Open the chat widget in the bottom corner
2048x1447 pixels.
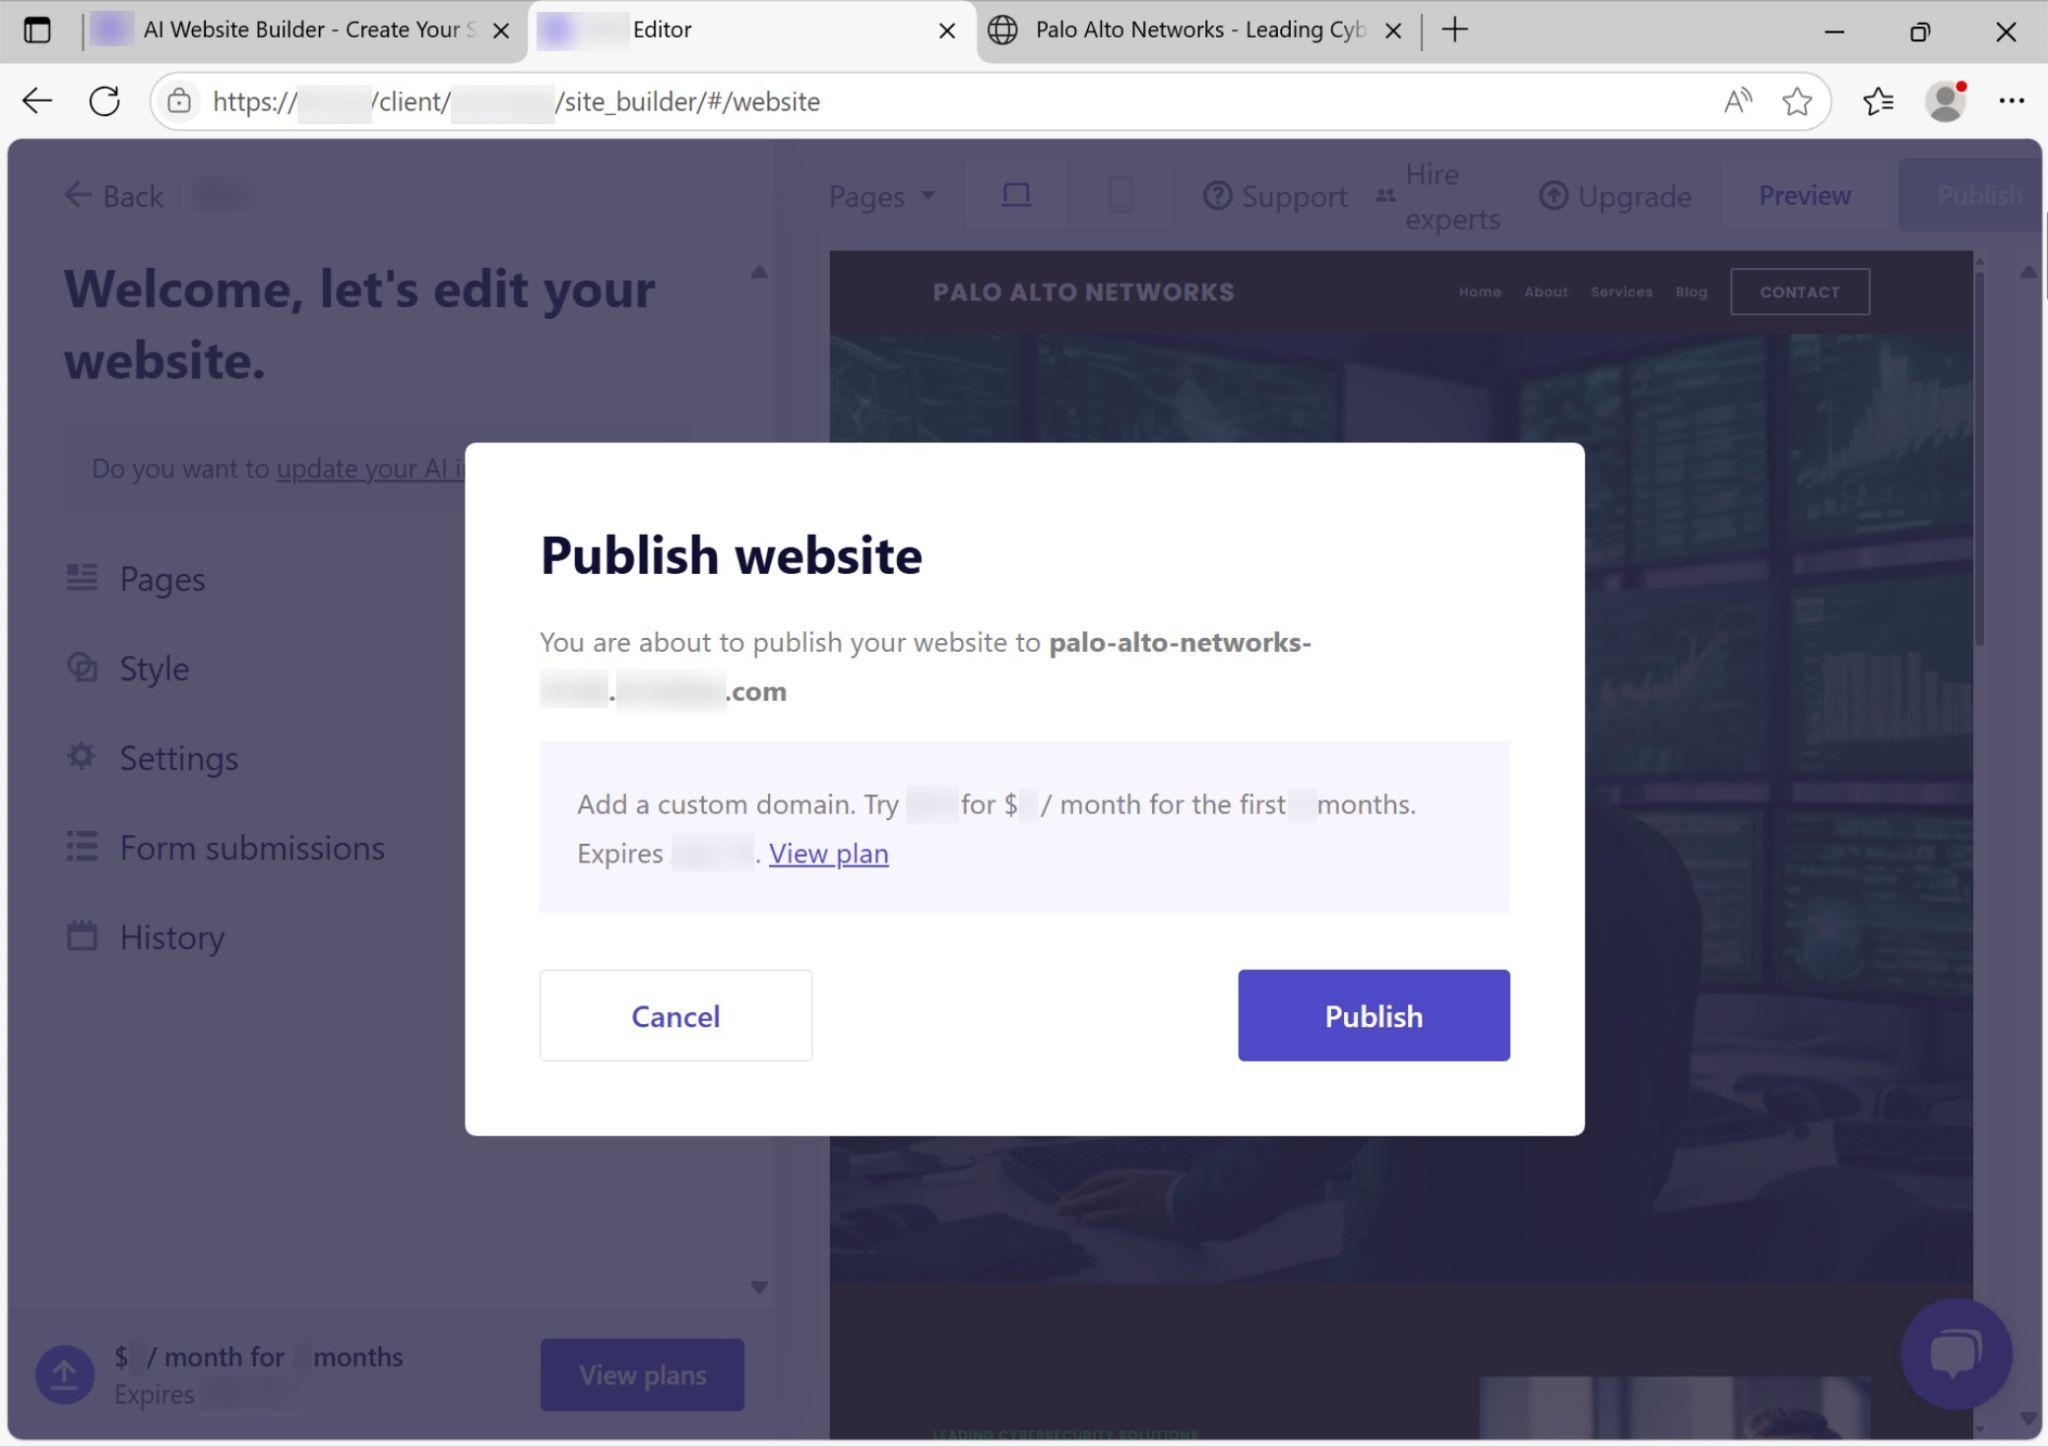pos(1957,1352)
